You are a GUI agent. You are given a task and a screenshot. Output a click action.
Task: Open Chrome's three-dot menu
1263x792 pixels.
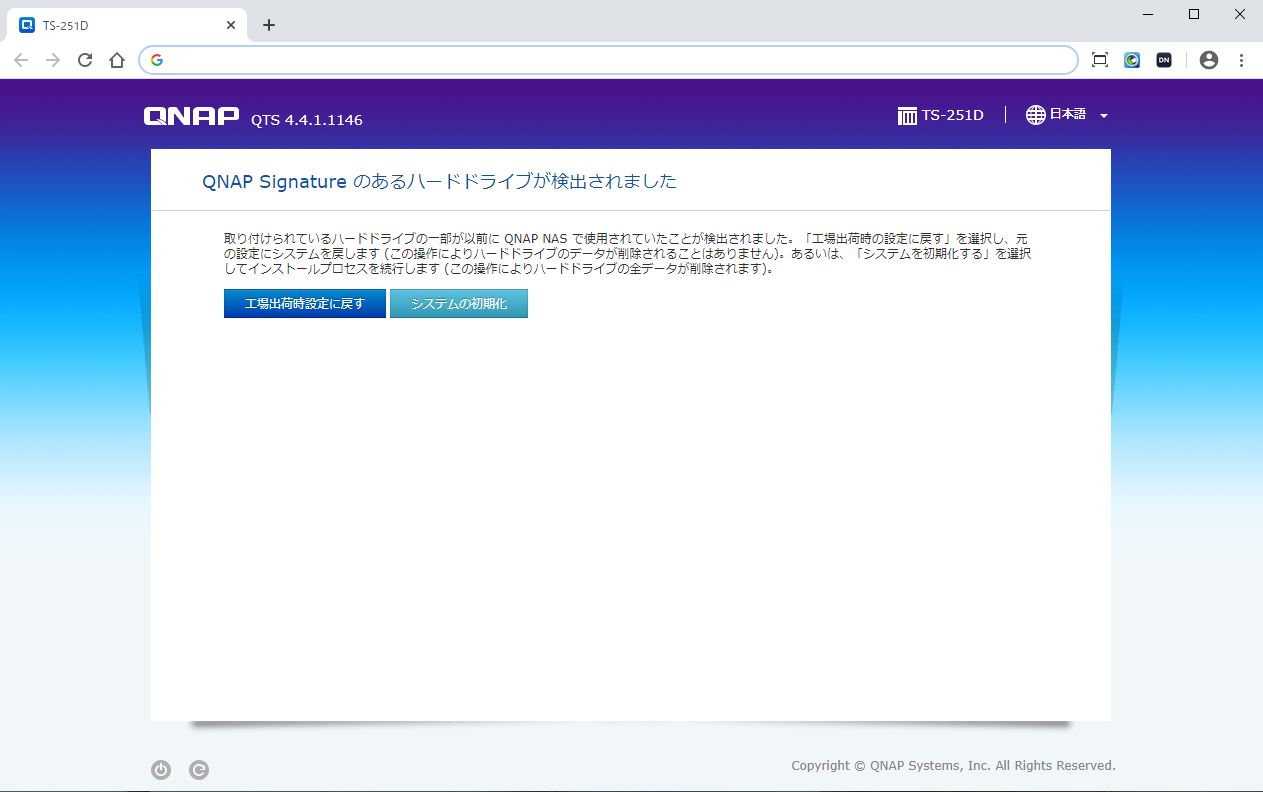pyautogui.click(x=1241, y=60)
